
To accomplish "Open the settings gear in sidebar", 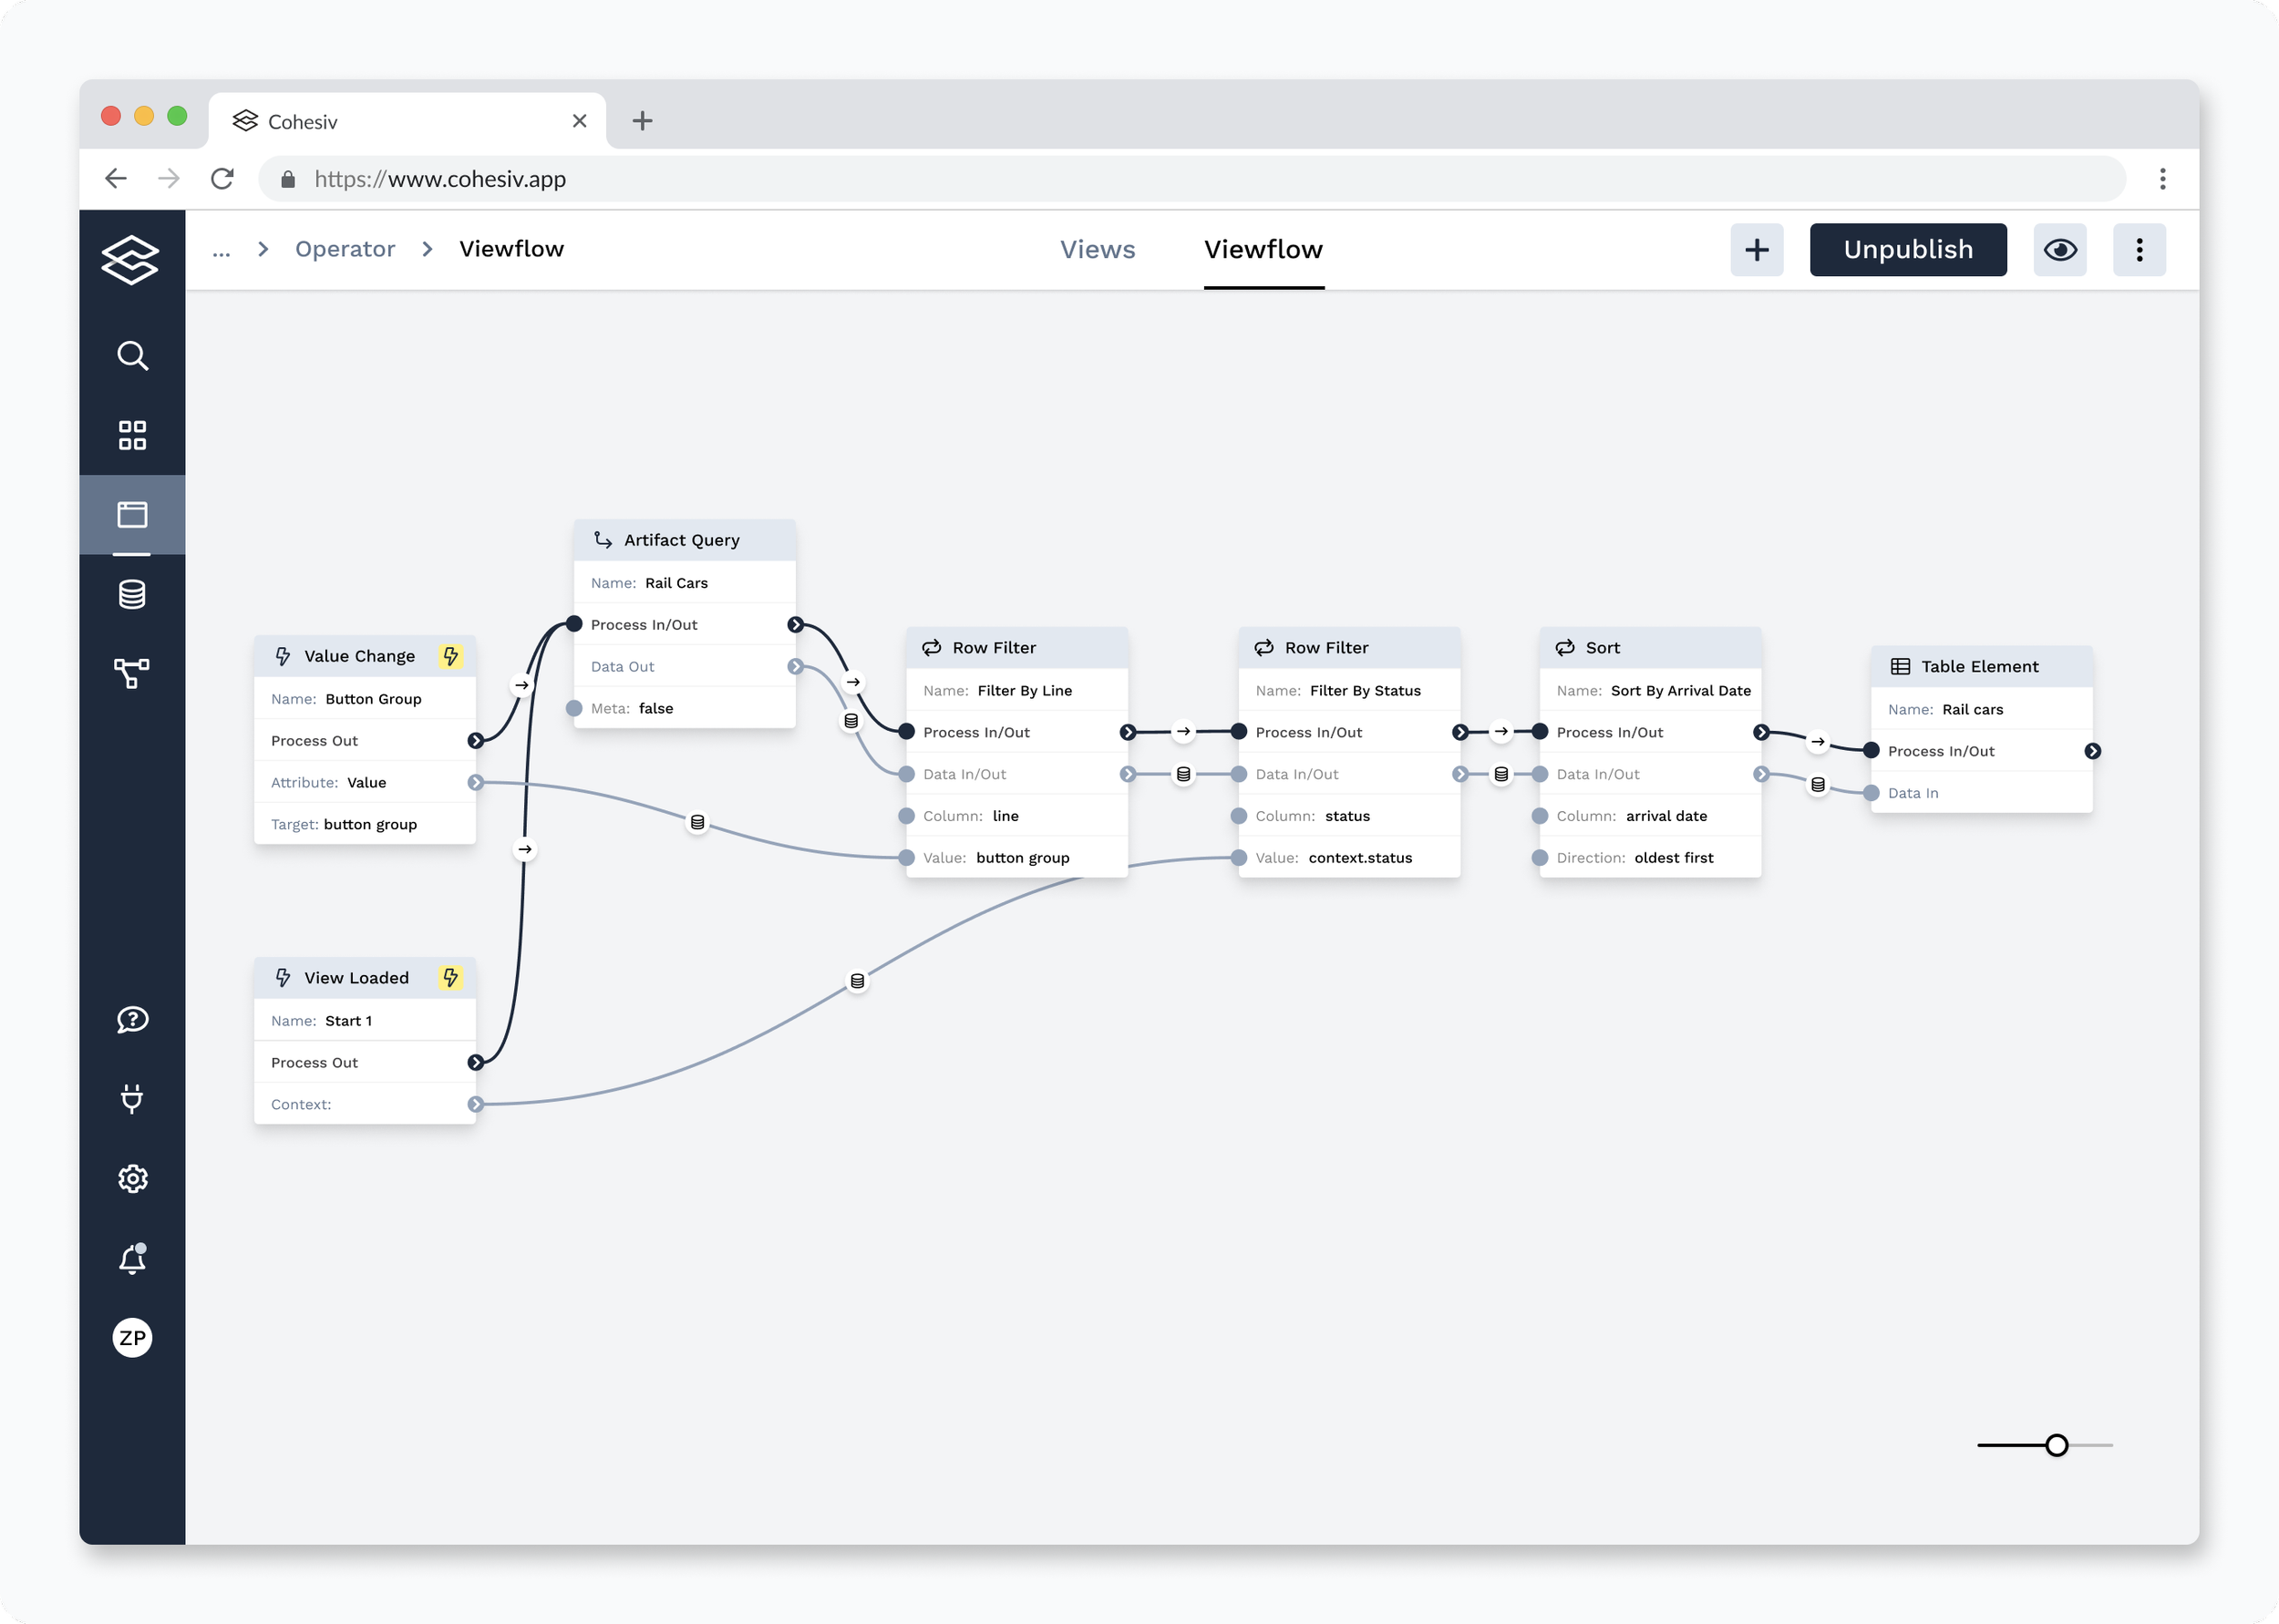I will 132,1178.
